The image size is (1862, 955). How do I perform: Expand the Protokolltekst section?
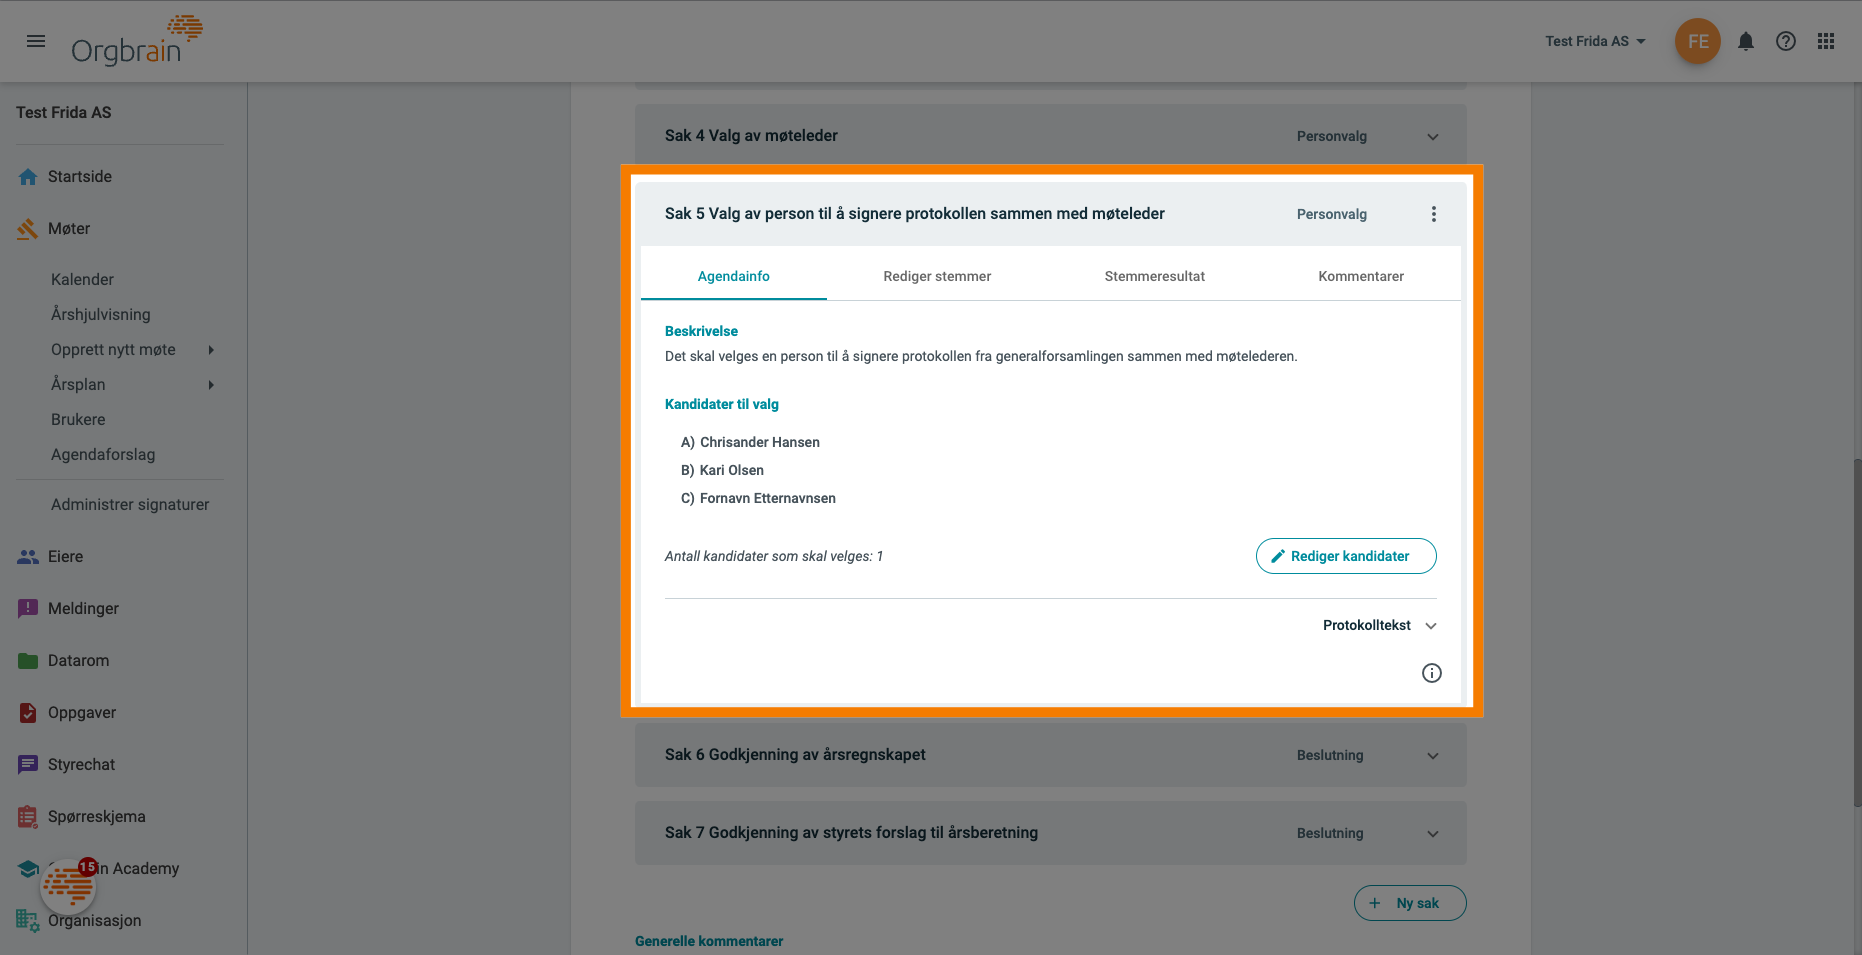pyautogui.click(x=1380, y=626)
